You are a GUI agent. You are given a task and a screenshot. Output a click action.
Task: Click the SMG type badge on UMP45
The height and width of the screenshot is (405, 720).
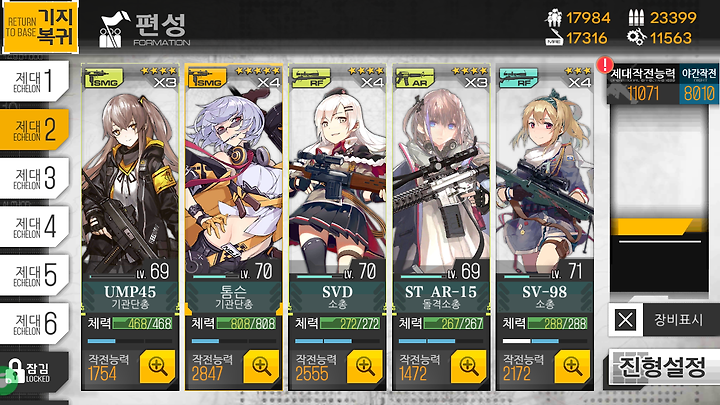click(104, 78)
